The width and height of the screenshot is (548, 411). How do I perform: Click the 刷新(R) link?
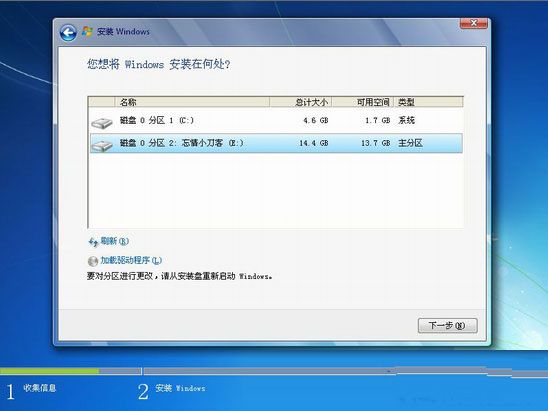[115, 241]
